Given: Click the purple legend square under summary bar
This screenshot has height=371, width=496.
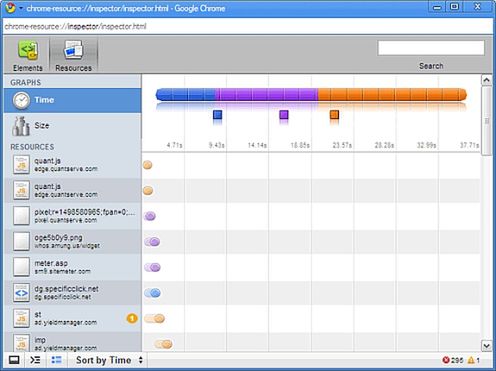Looking at the screenshot, I should (284, 115).
